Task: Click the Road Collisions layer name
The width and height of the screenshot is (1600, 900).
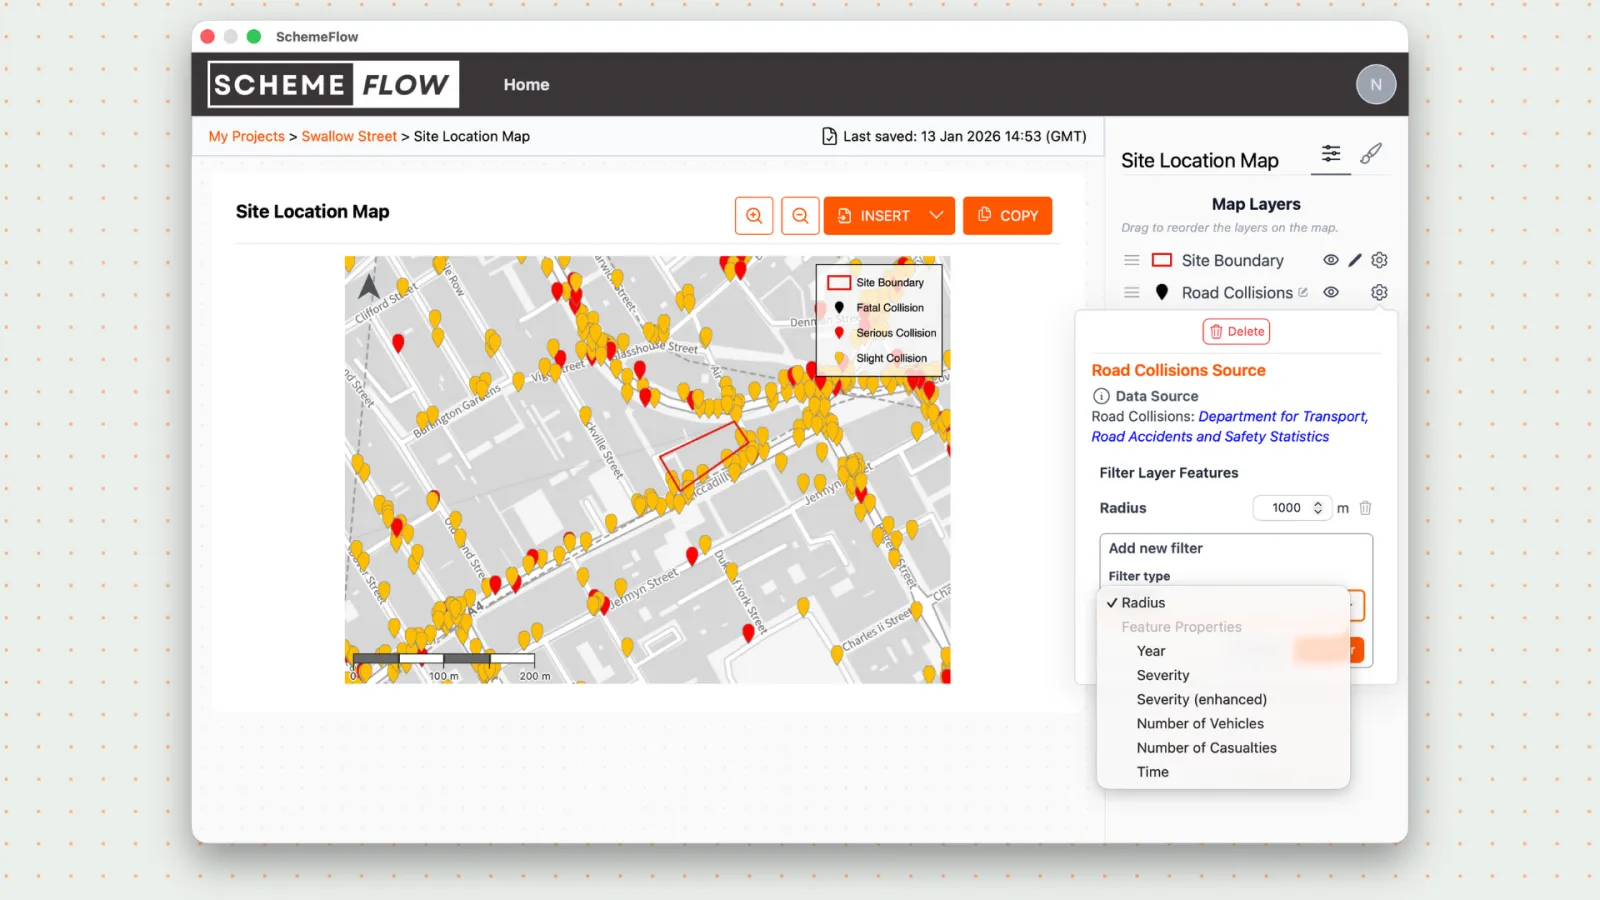Action: click(x=1237, y=292)
